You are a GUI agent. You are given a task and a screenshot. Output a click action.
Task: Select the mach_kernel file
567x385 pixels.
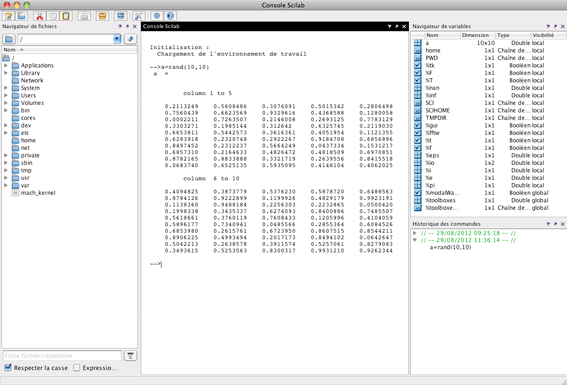pyautogui.click(x=38, y=193)
